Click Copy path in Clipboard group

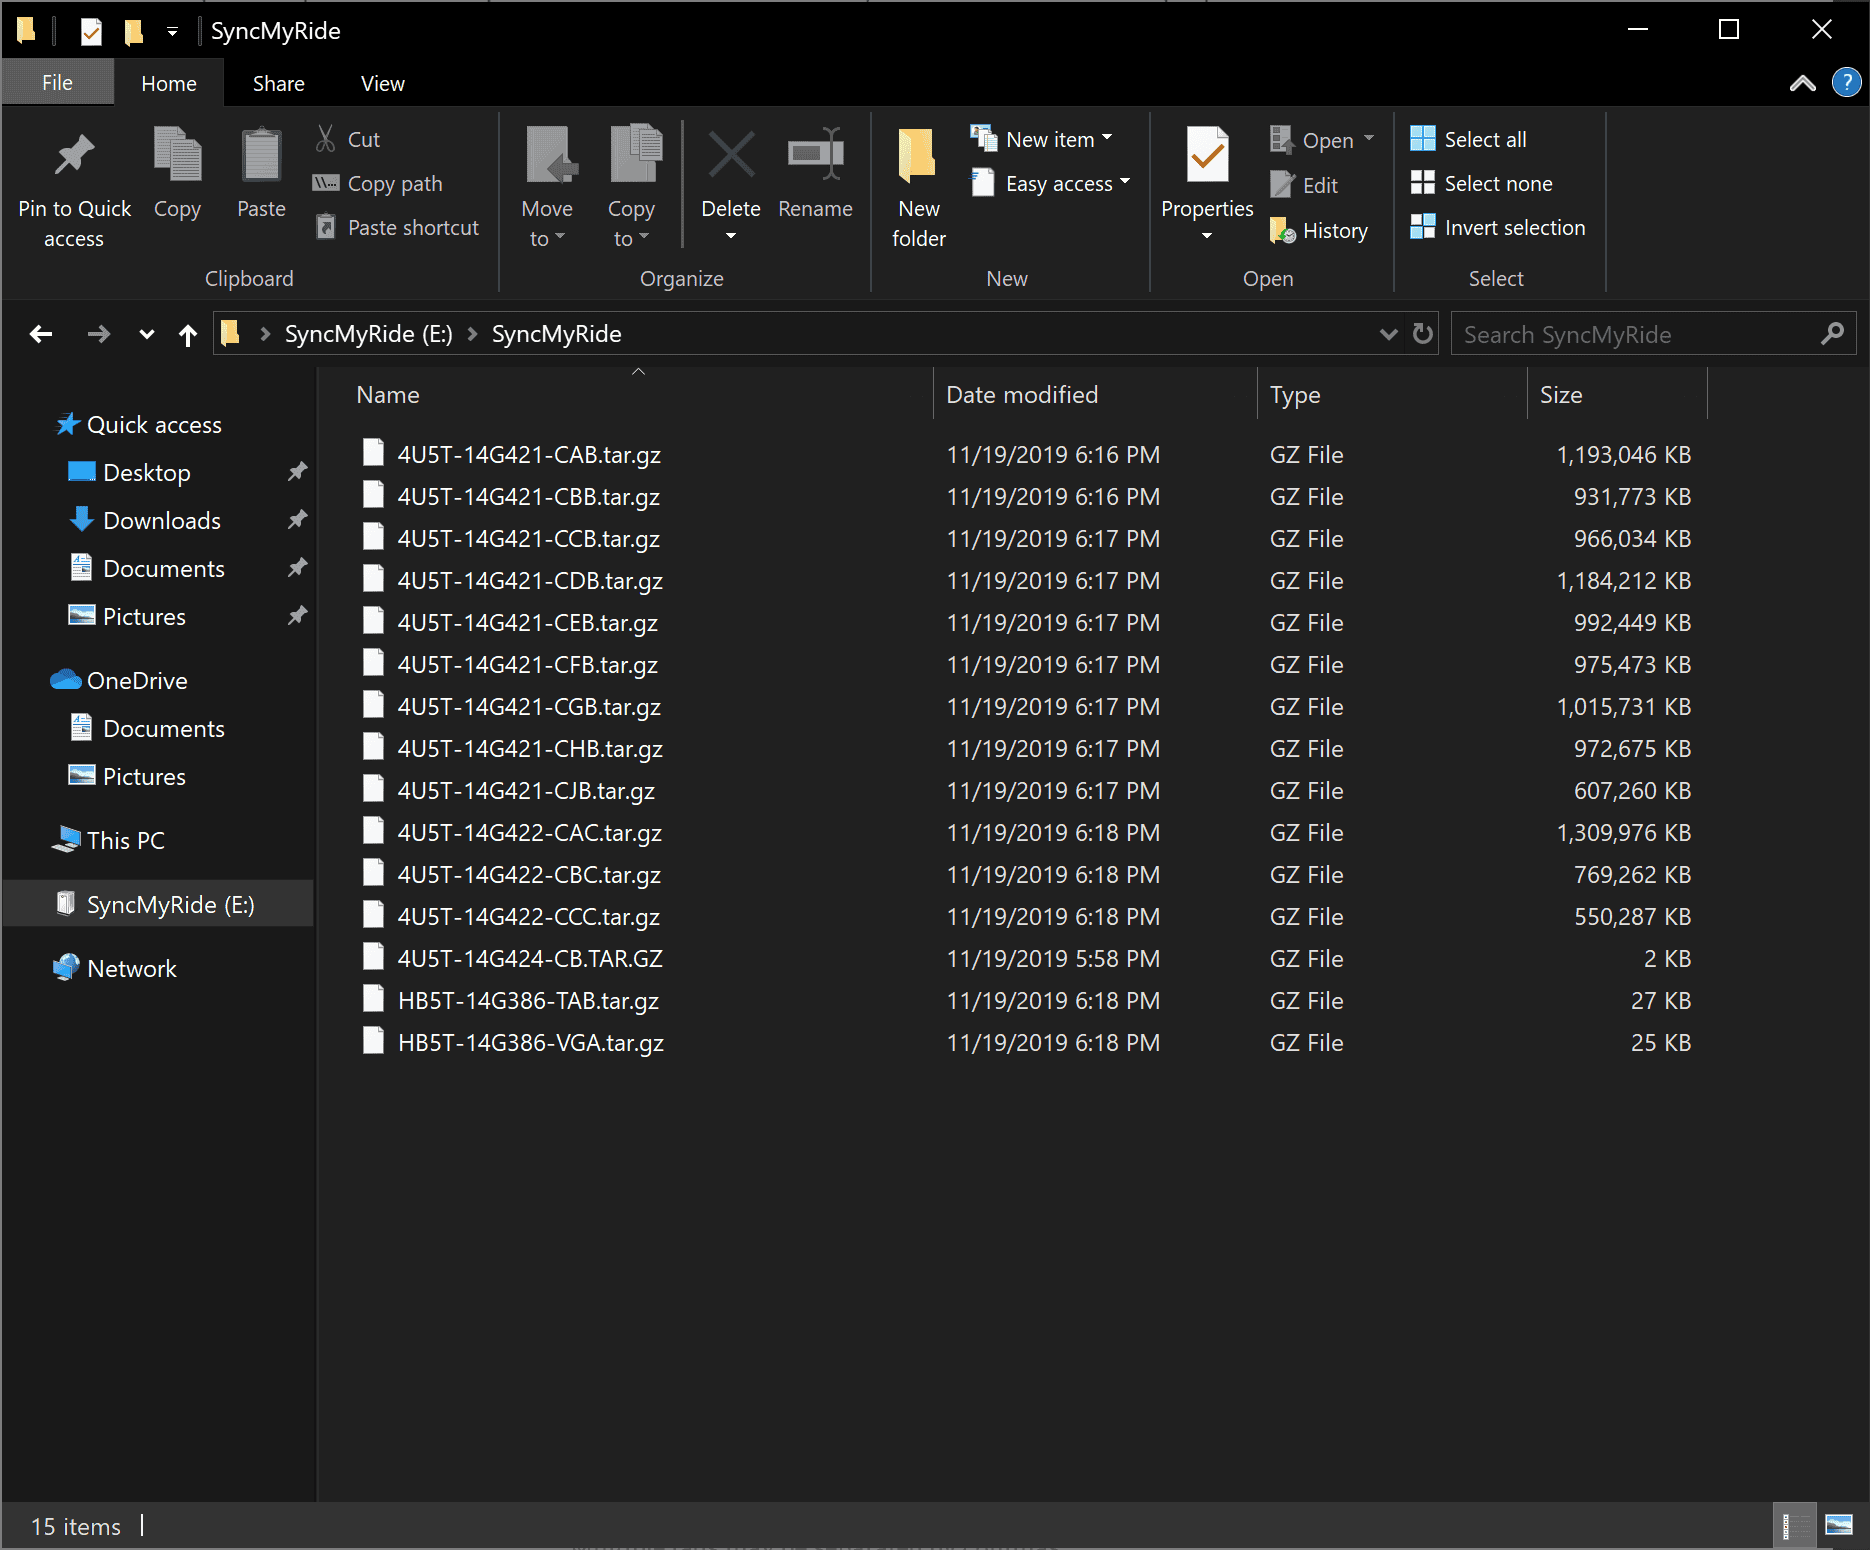coord(378,183)
